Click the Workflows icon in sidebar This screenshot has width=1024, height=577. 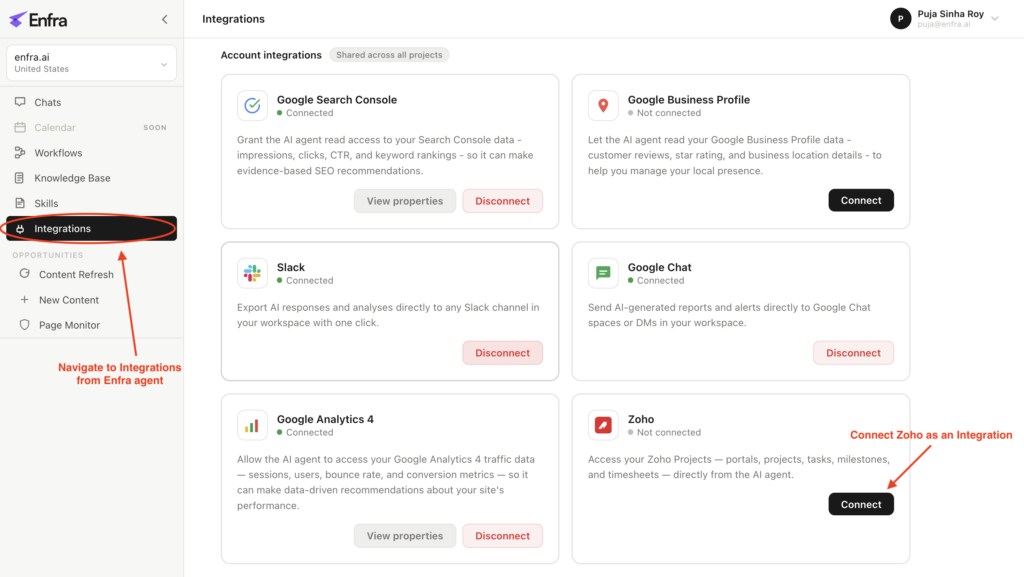tap(20, 153)
